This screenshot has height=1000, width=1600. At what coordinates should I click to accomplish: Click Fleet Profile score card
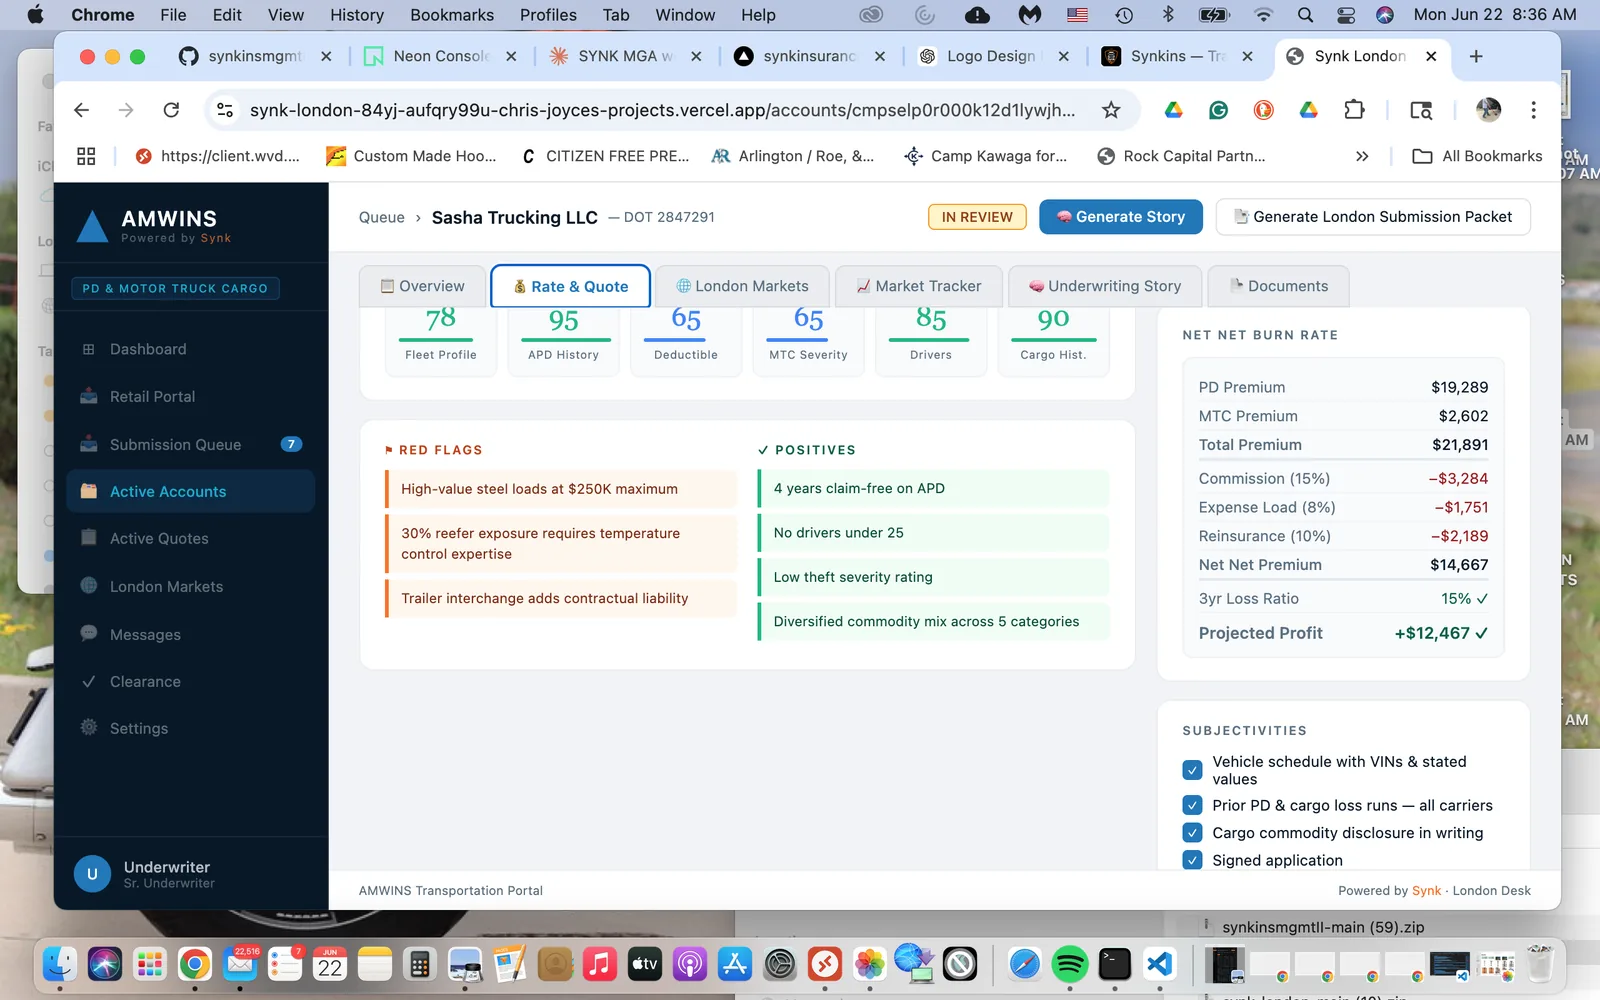point(441,340)
